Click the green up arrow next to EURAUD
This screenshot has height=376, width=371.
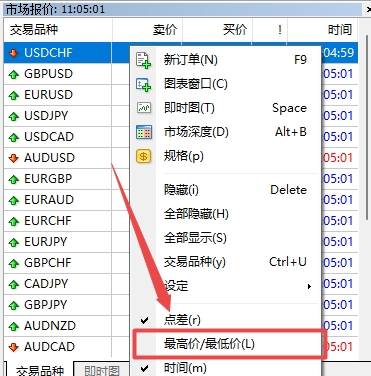[x=14, y=200]
